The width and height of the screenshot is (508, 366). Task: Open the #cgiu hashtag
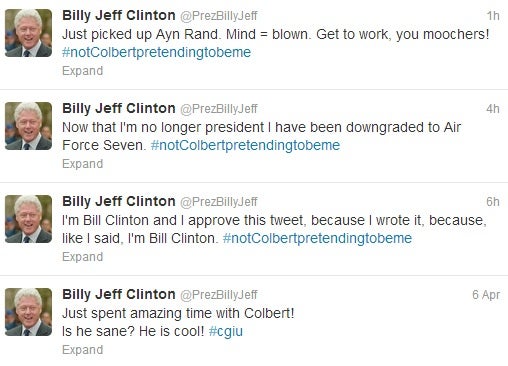click(226, 332)
